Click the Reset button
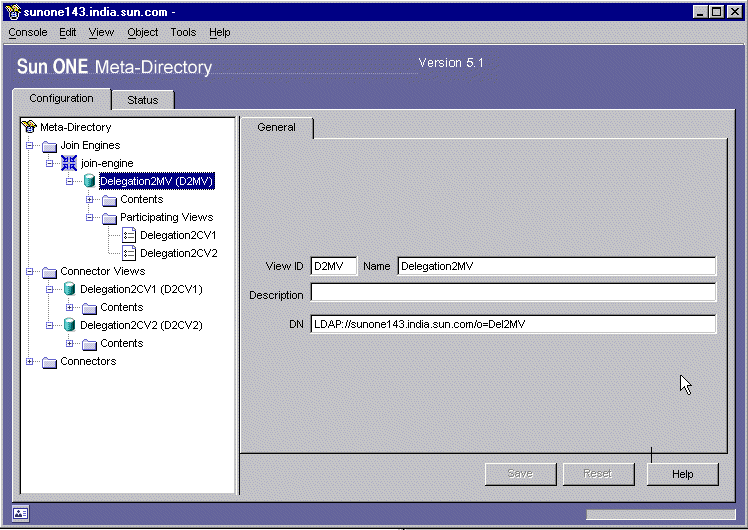Viewport: 748px width, 530px height. coord(598,474)
